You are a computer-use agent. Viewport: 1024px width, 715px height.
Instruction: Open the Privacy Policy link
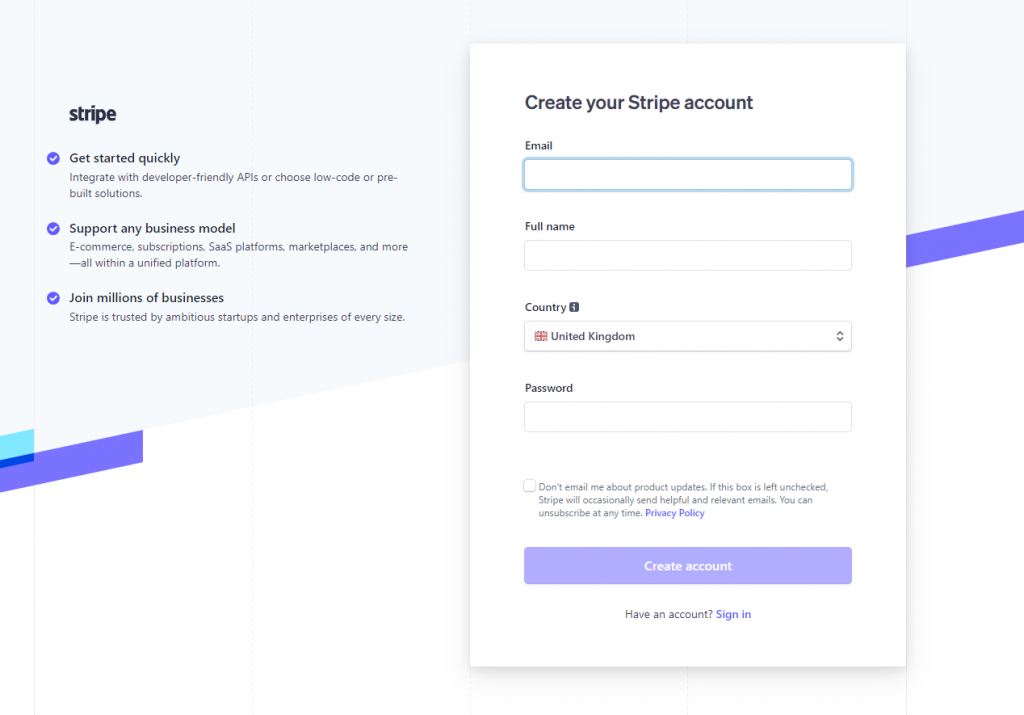click(675, 513)
